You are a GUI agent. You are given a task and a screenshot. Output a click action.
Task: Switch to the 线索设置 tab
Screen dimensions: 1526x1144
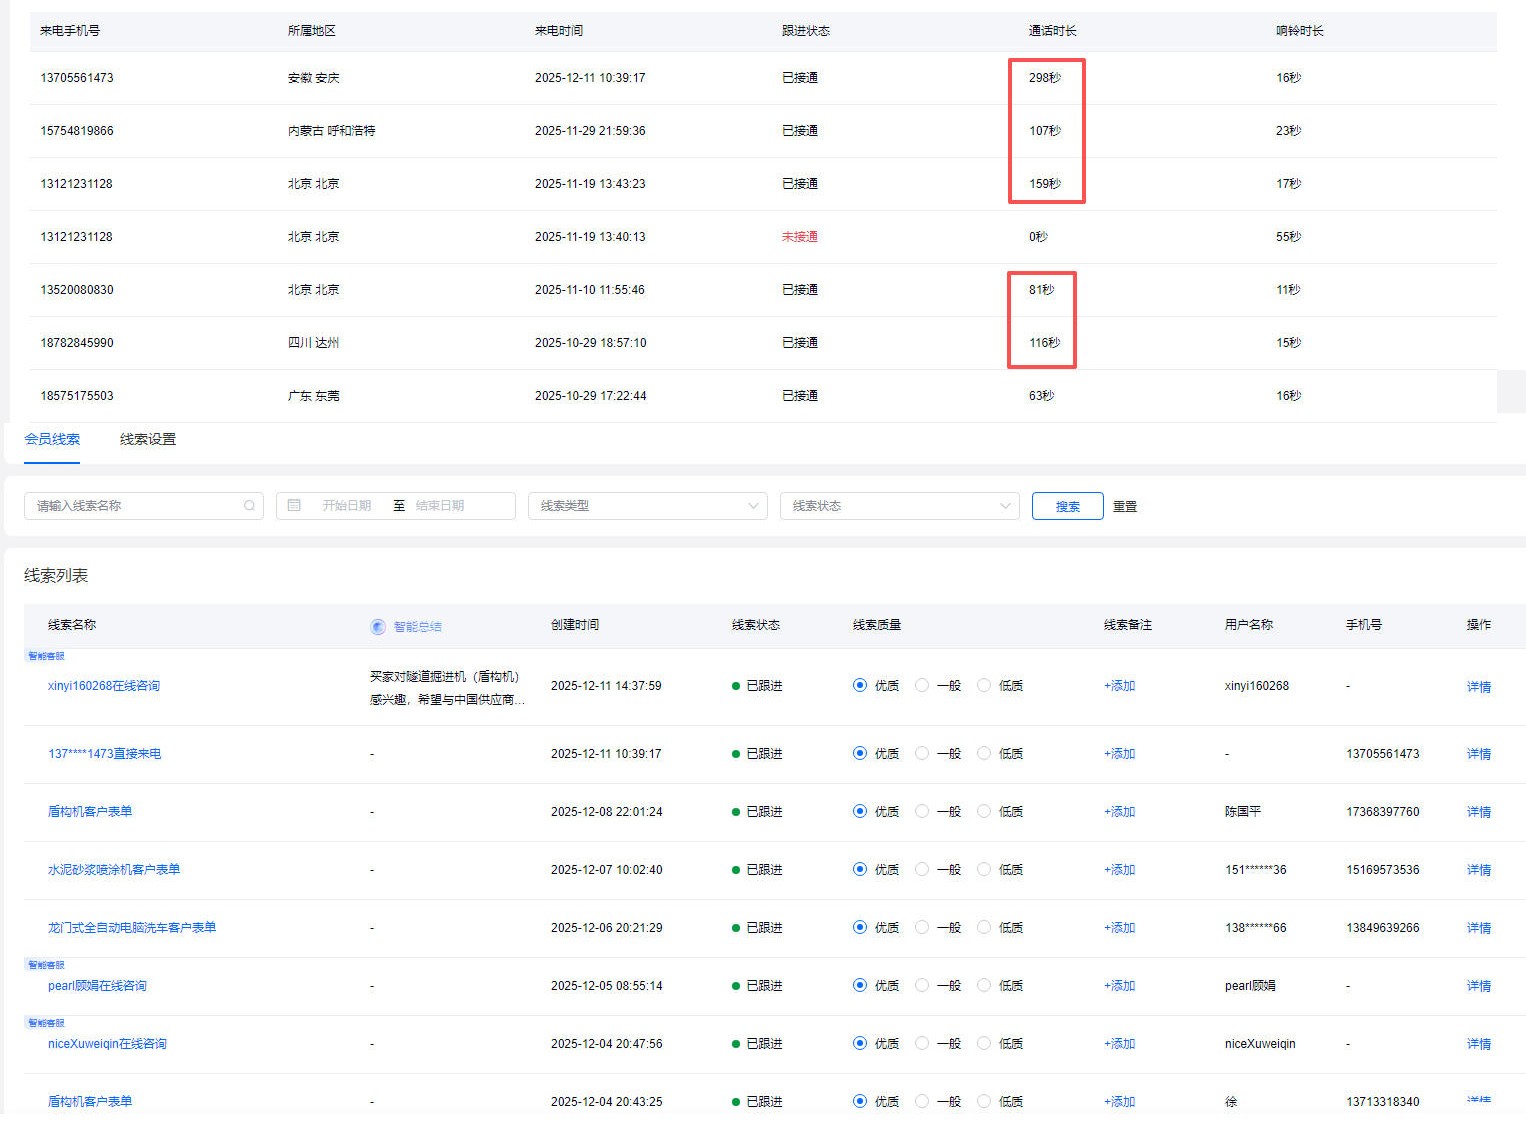(148, 439)
